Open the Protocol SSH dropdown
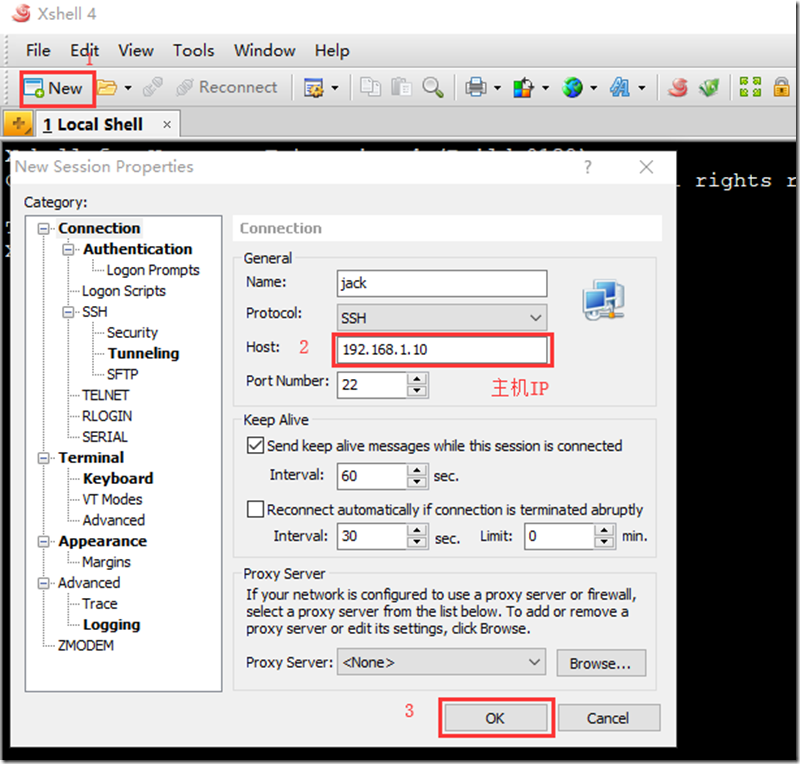Viewport: 800px width, 764px height. click(442, 317)
